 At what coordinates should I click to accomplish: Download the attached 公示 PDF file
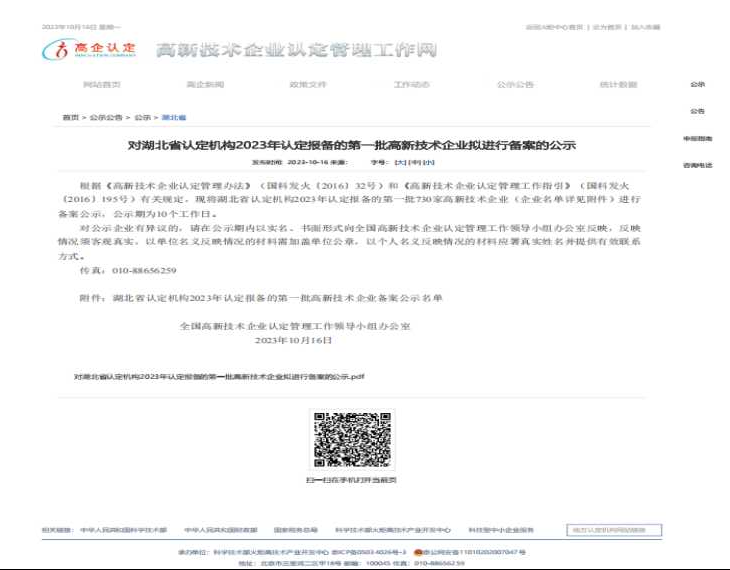point(219,377)
